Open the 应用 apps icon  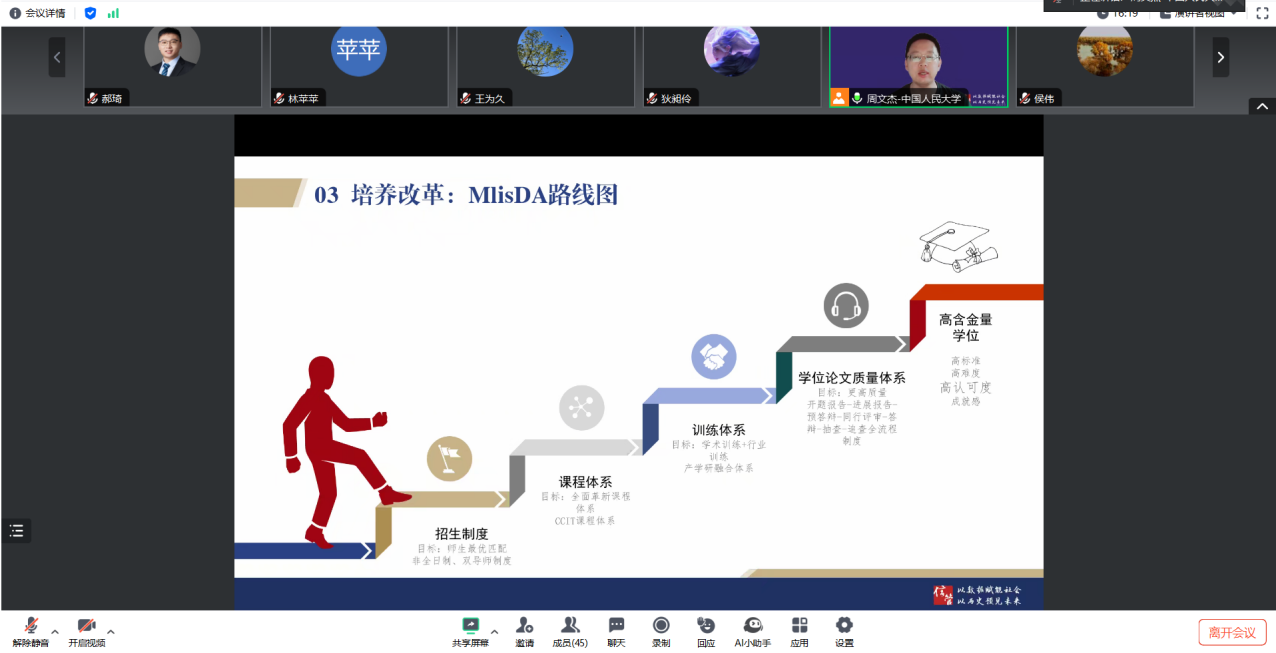point(799,626)
